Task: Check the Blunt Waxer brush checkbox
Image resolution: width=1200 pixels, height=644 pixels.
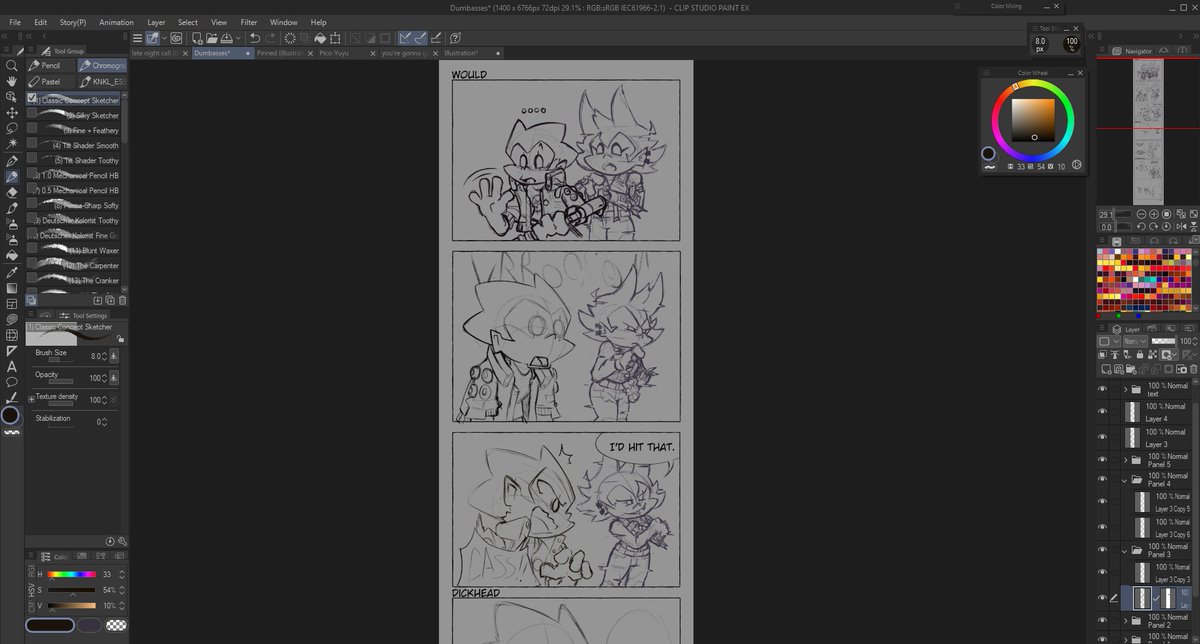Action: pyautogui.click(x=32, y=250)
